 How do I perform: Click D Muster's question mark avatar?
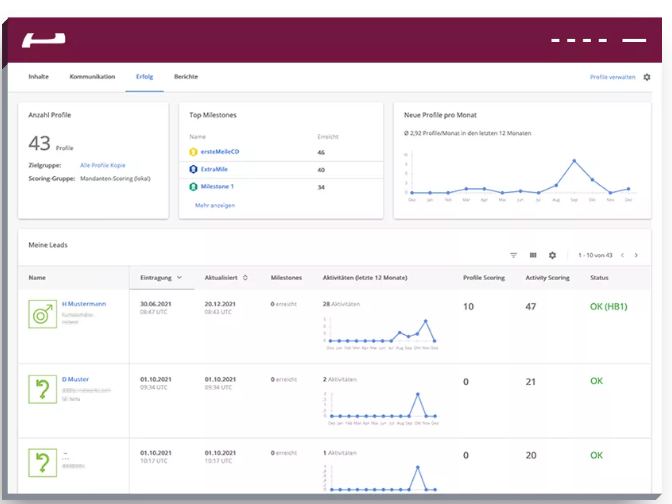[43, 390]
